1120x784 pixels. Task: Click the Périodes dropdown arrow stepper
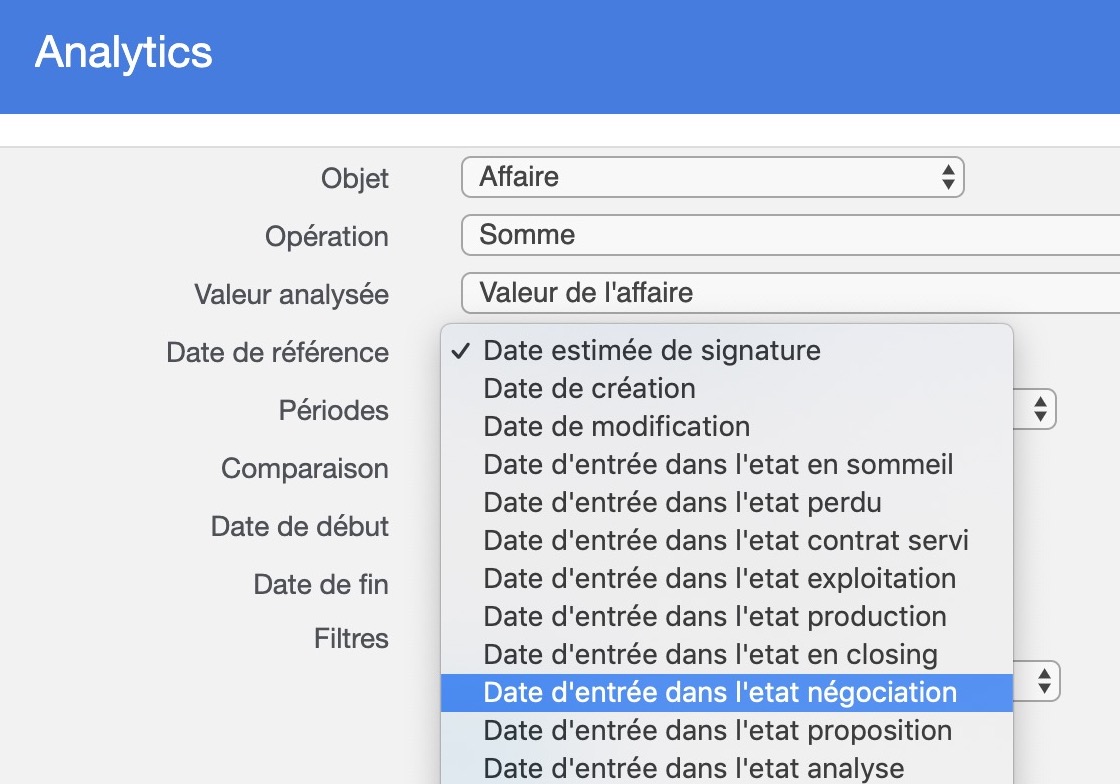pos(1040,410)
